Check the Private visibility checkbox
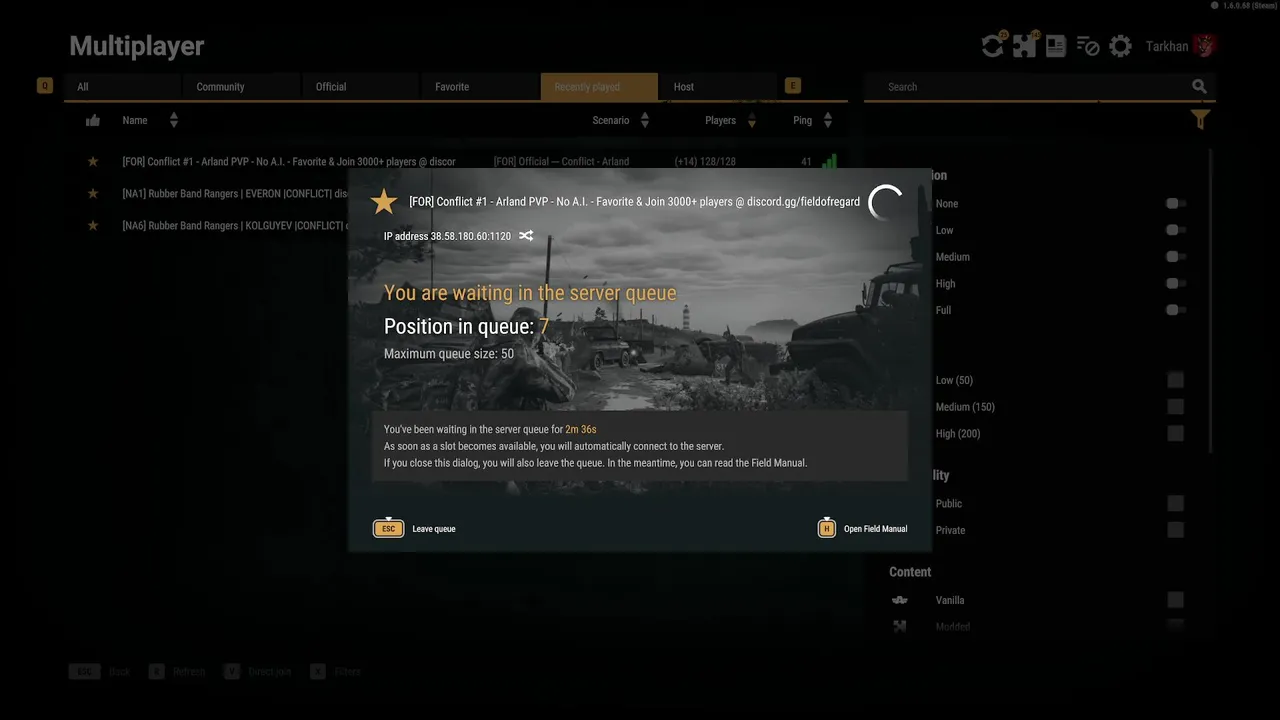Viewport: 1280px width, 720px height. (x=1176, y=530)
